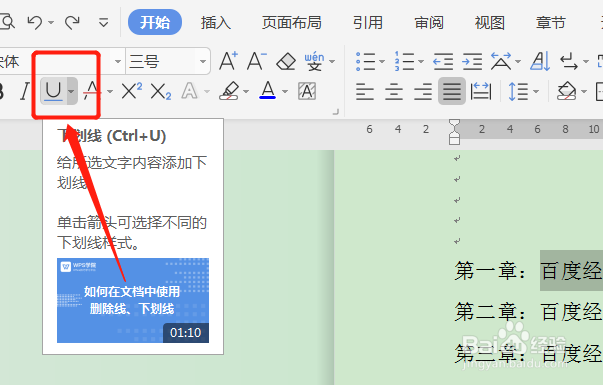Click the pinyin guide wén icon
Screen dimensions: 603x385
pyautogui.click(x=314, y=61)
